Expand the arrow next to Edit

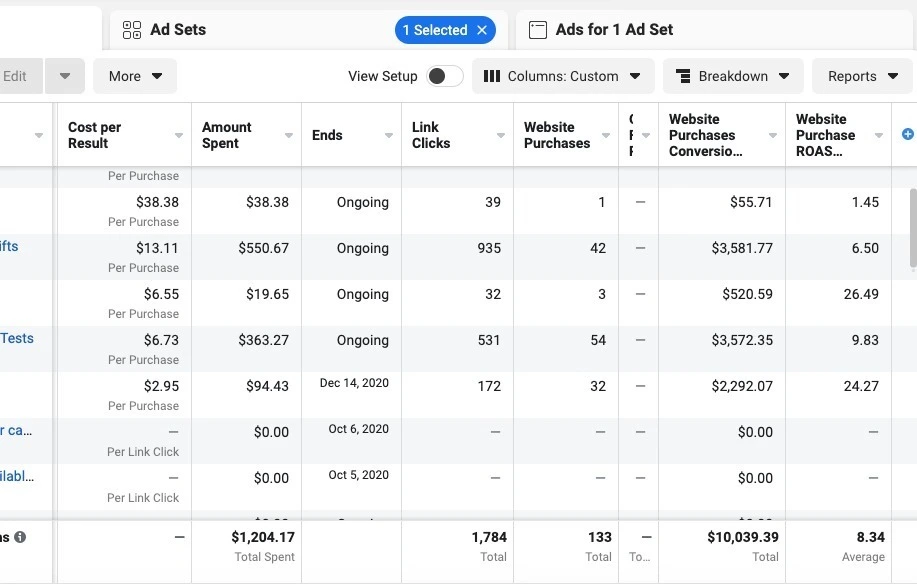[x=65, y=76]
